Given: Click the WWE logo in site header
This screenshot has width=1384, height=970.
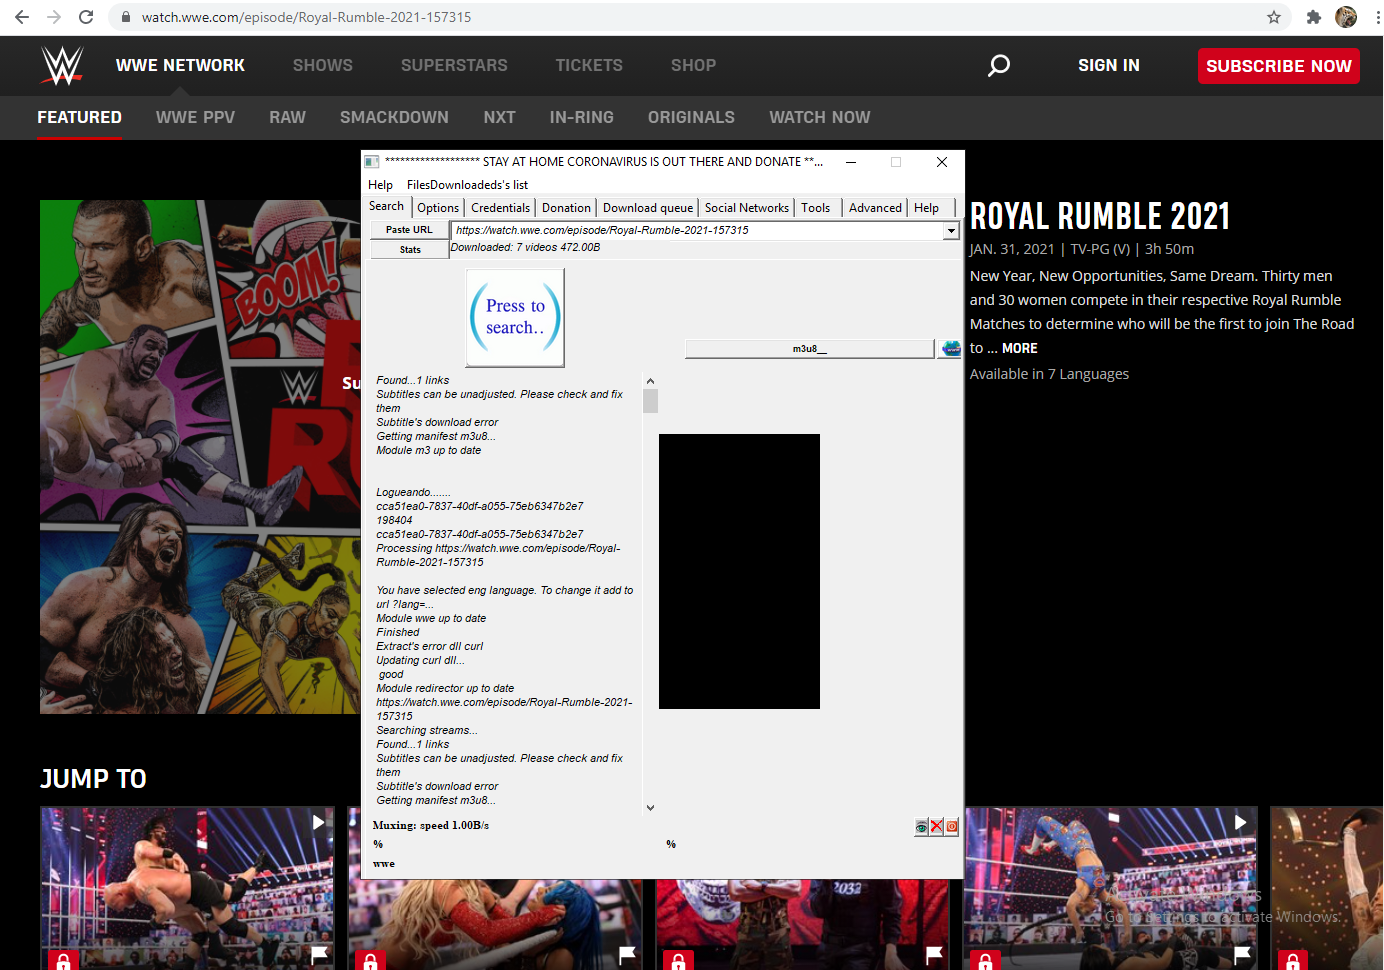Looking at the screenshot, I should coord(62,65).
